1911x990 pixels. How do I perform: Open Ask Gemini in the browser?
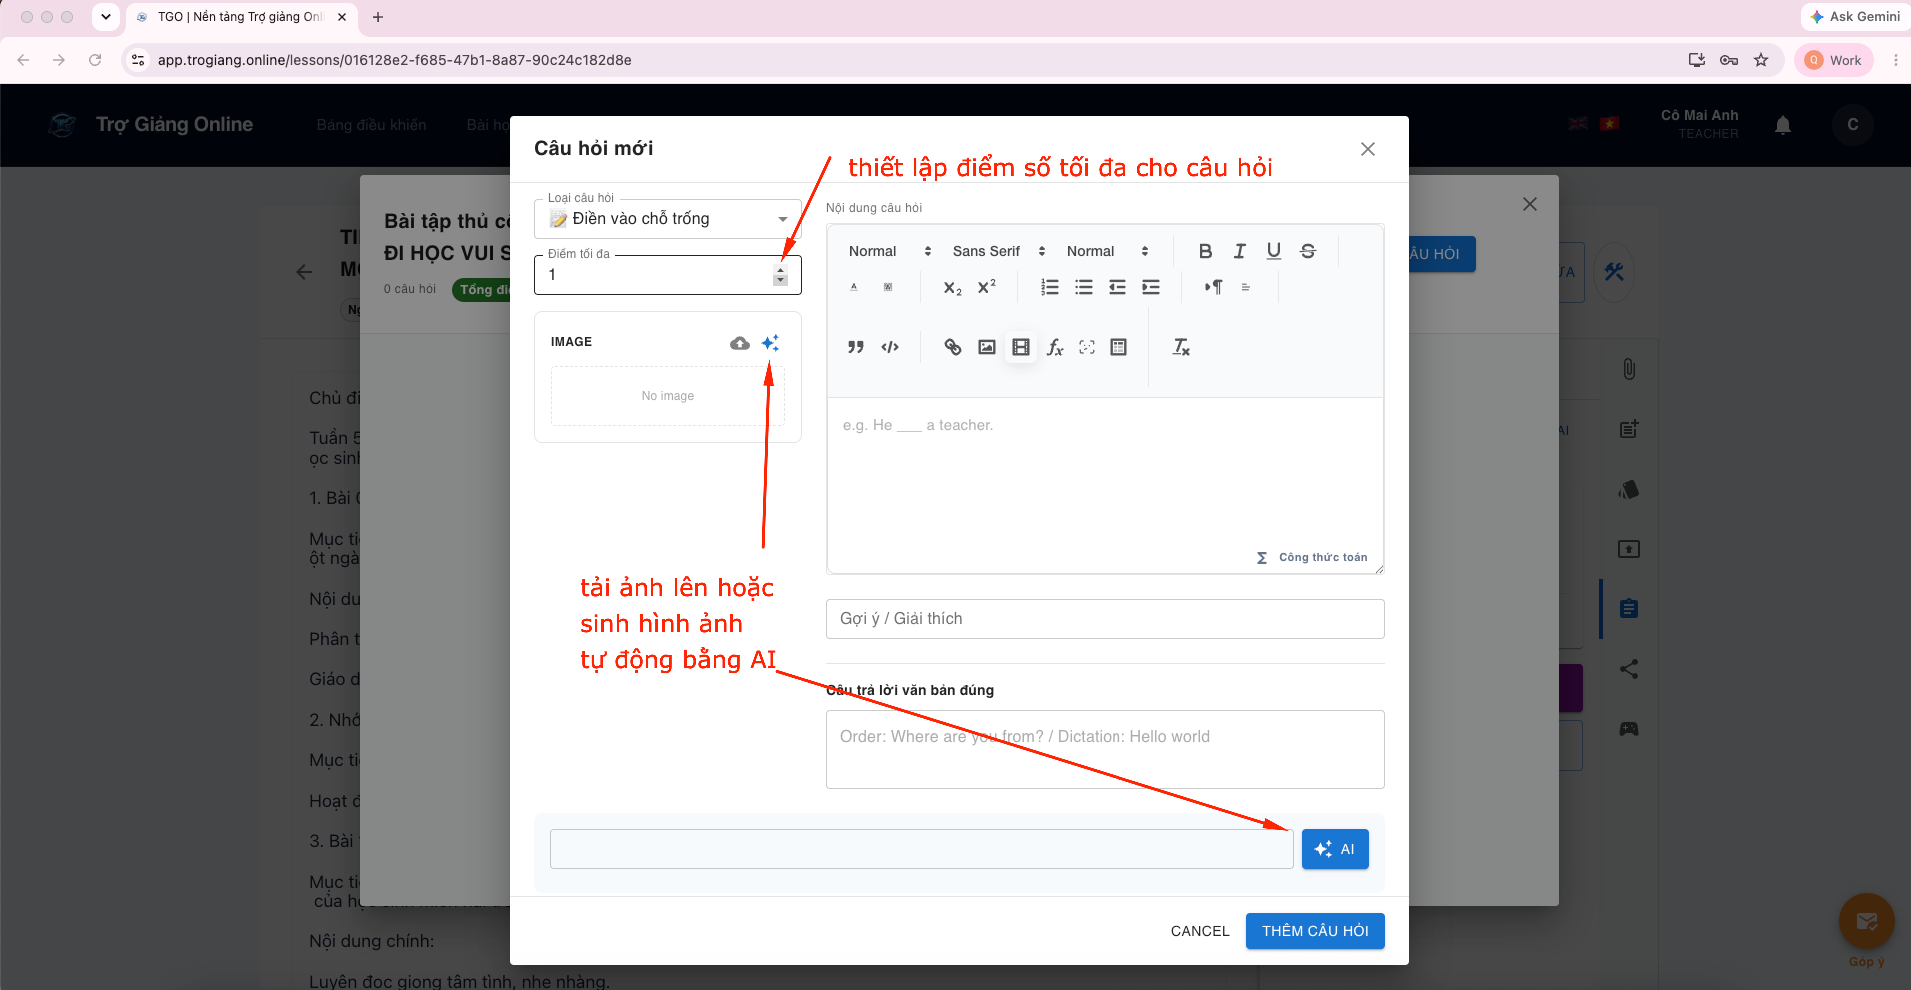point(1855,17)
